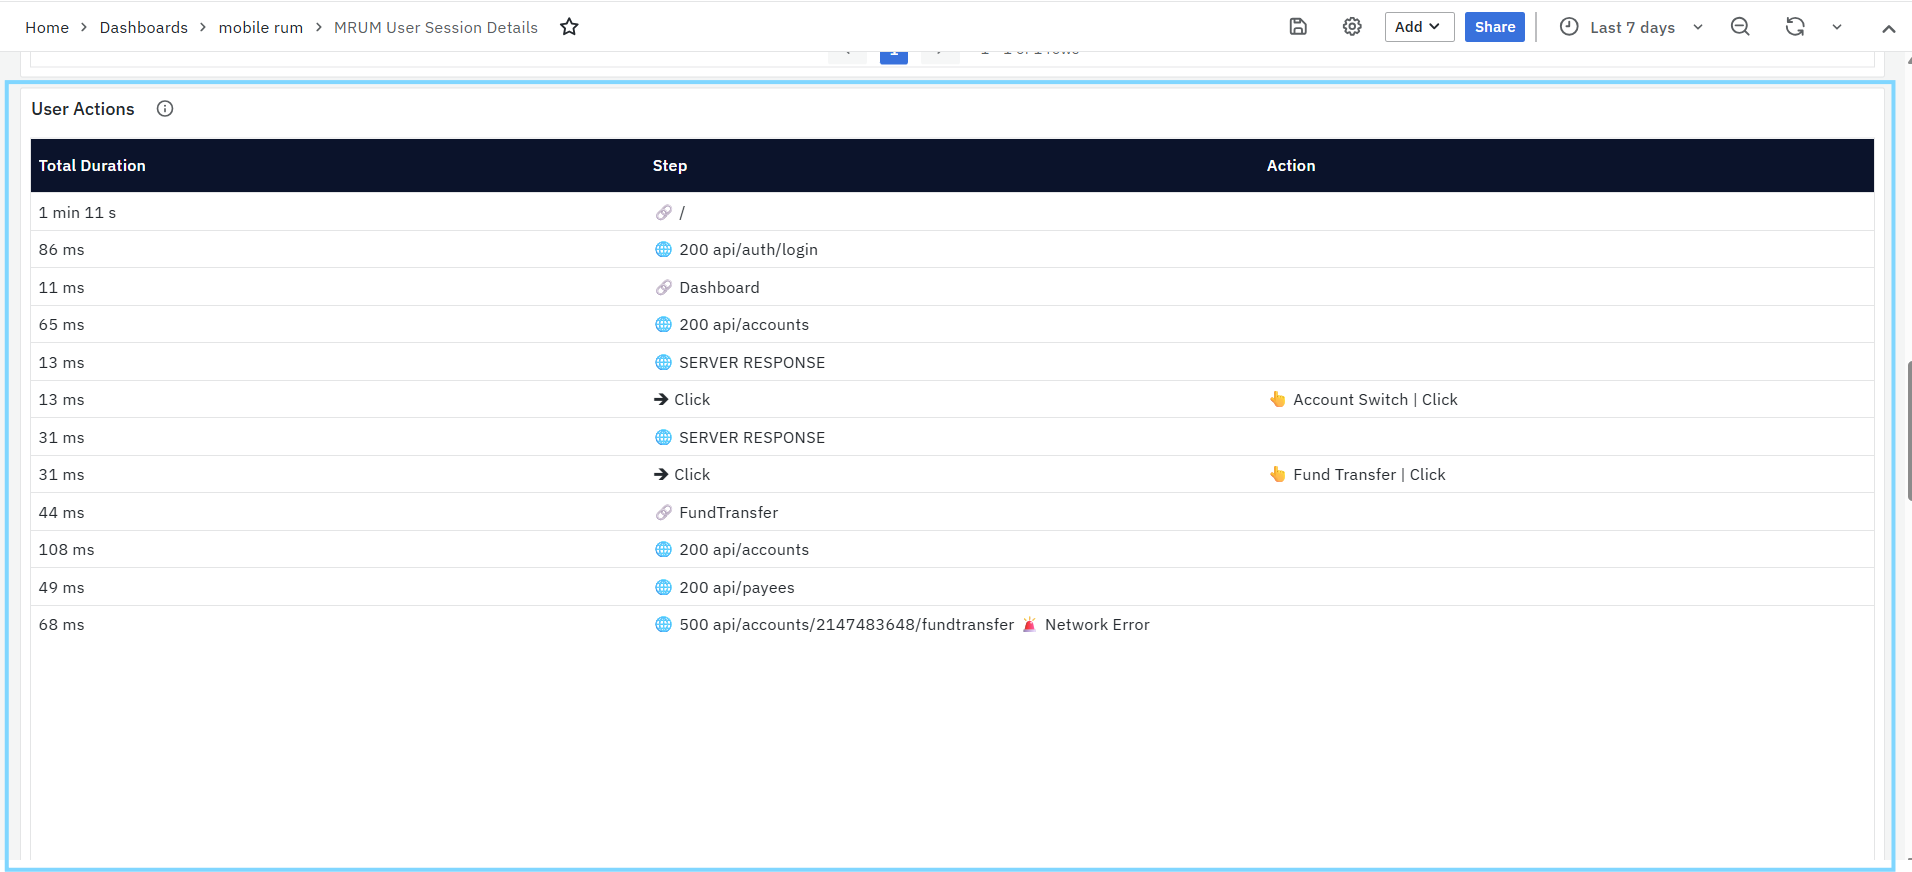The width and height of the screenshot is (1912, 872).
Task: Expand the refresh interval dropdown arrow
Action: [x=1837, y=27]
